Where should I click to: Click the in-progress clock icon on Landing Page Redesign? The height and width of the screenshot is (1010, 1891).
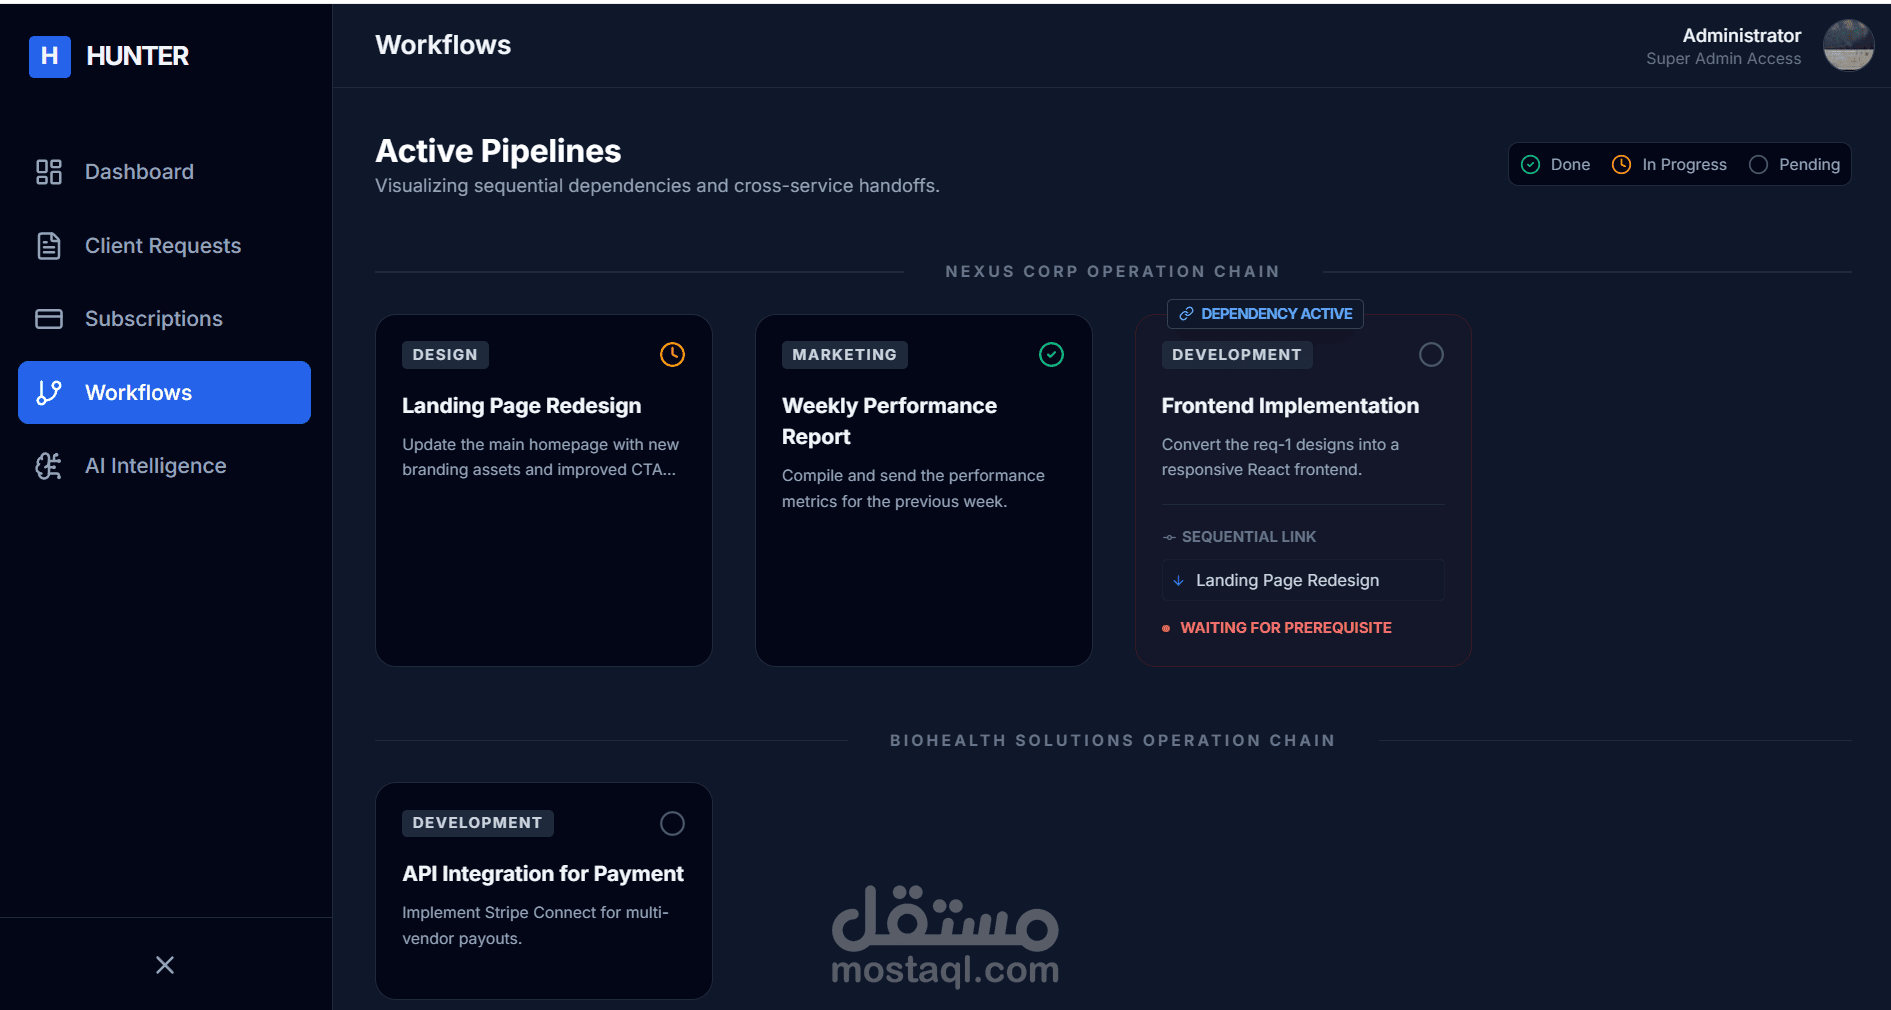tap(672, 355)
